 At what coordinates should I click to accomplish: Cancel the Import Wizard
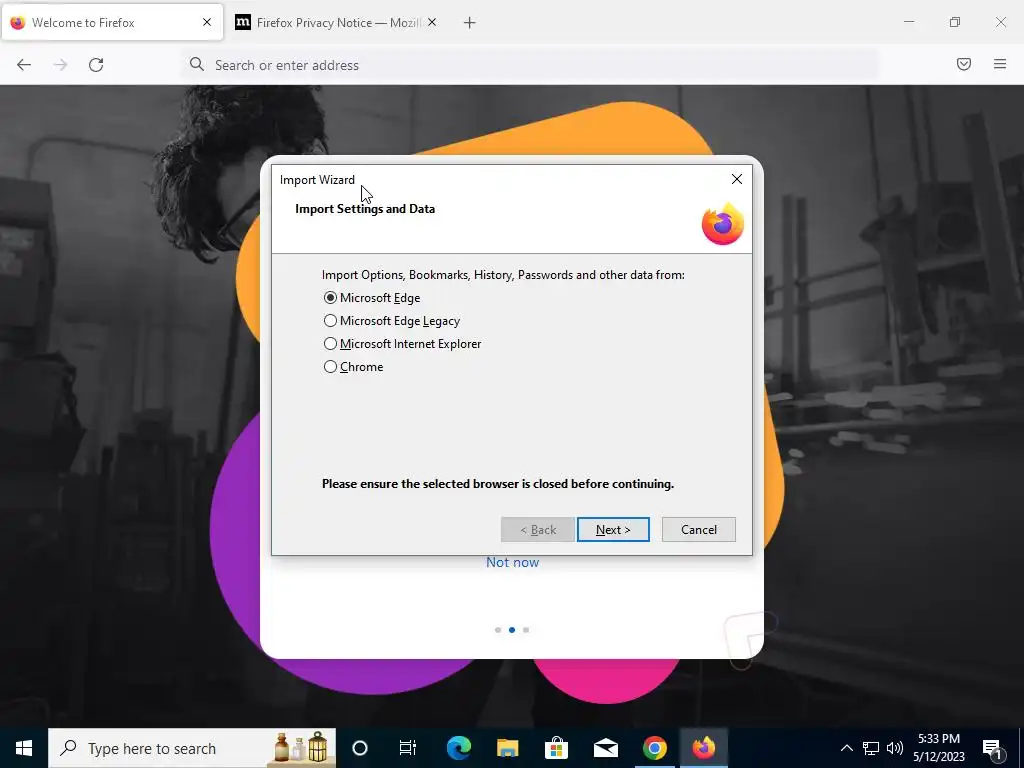[x=699, y=530]
